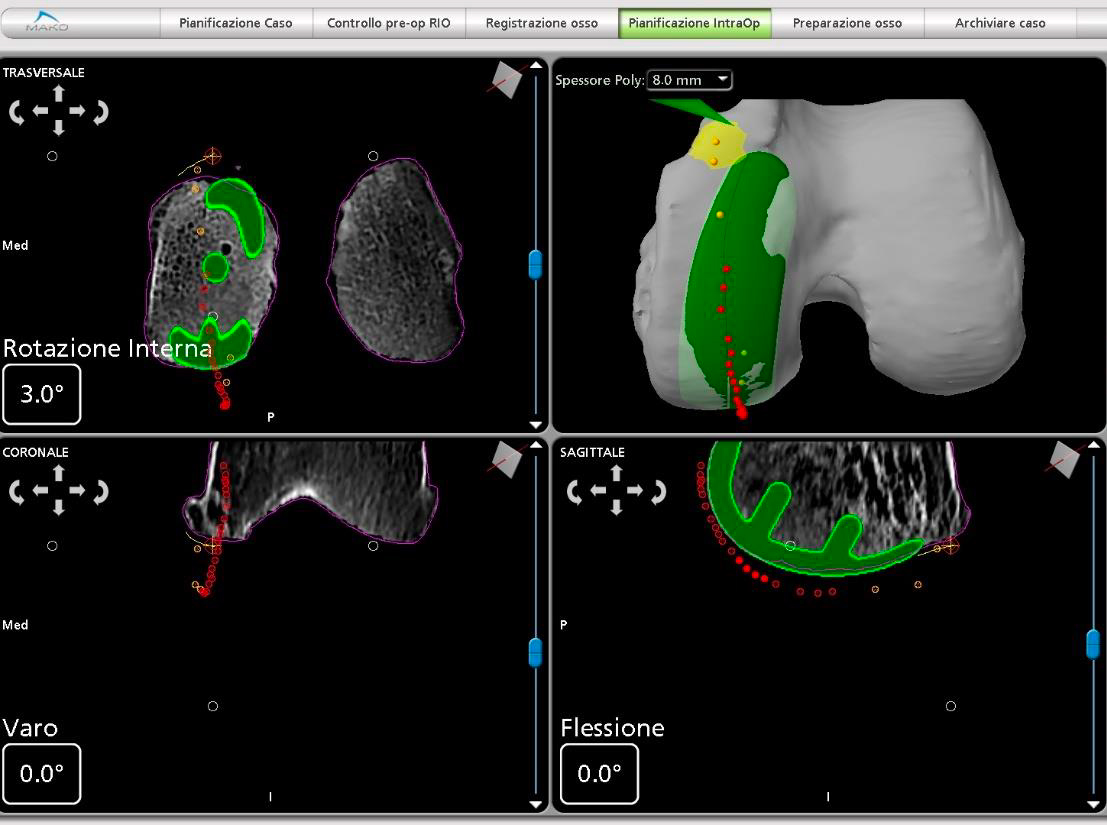Image resolution: width=1107 pixels, height=825 pixels.
Task: Click left arrow in Coronale view controls
Action: [40, 490]
